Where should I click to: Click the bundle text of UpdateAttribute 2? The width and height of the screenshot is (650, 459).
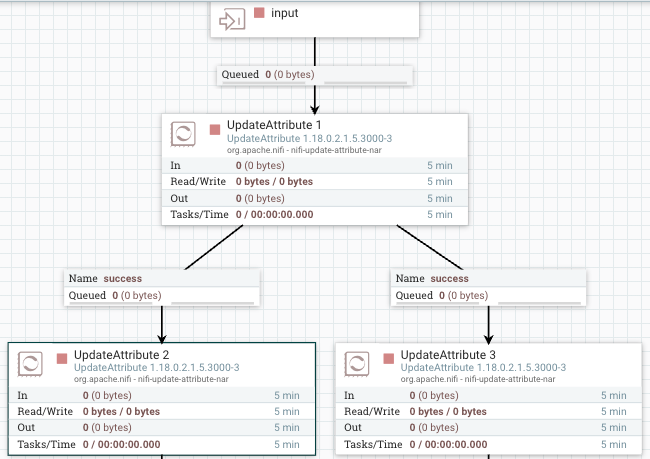pos(151,379)
